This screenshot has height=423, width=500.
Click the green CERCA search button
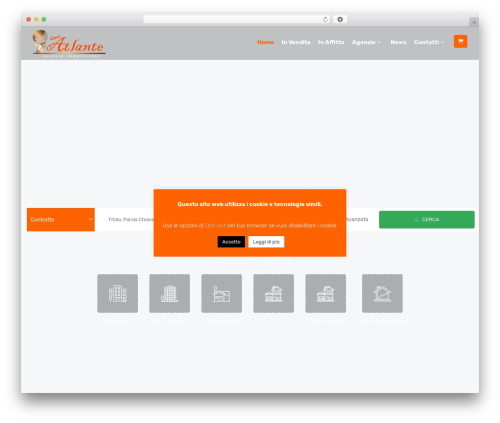(427, 220)
